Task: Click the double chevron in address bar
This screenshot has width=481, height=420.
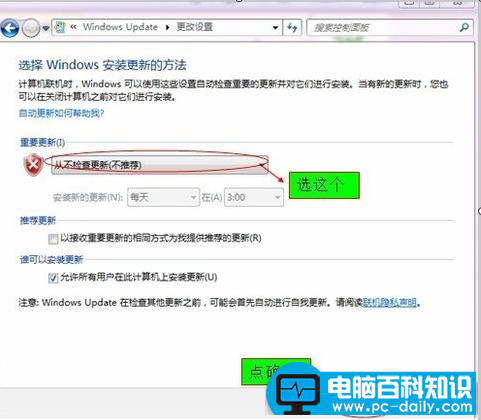Action: click(x=74, y=27)
